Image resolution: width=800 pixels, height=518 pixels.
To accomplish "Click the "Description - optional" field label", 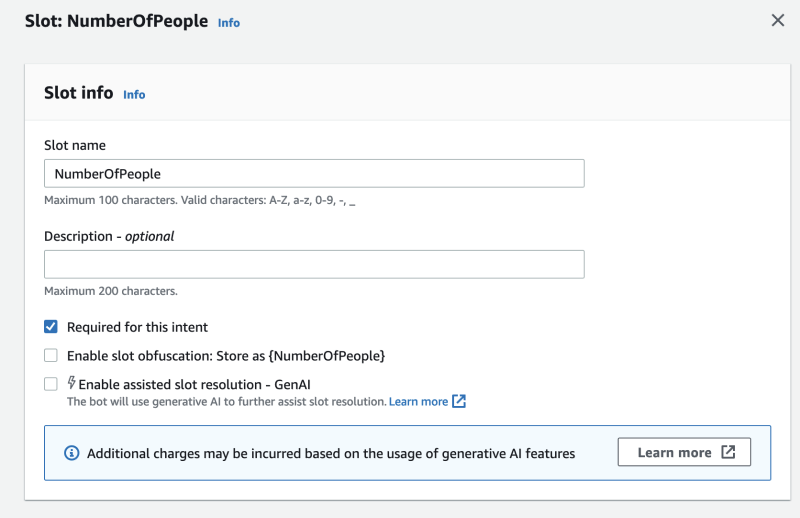I will coord(109,236).
